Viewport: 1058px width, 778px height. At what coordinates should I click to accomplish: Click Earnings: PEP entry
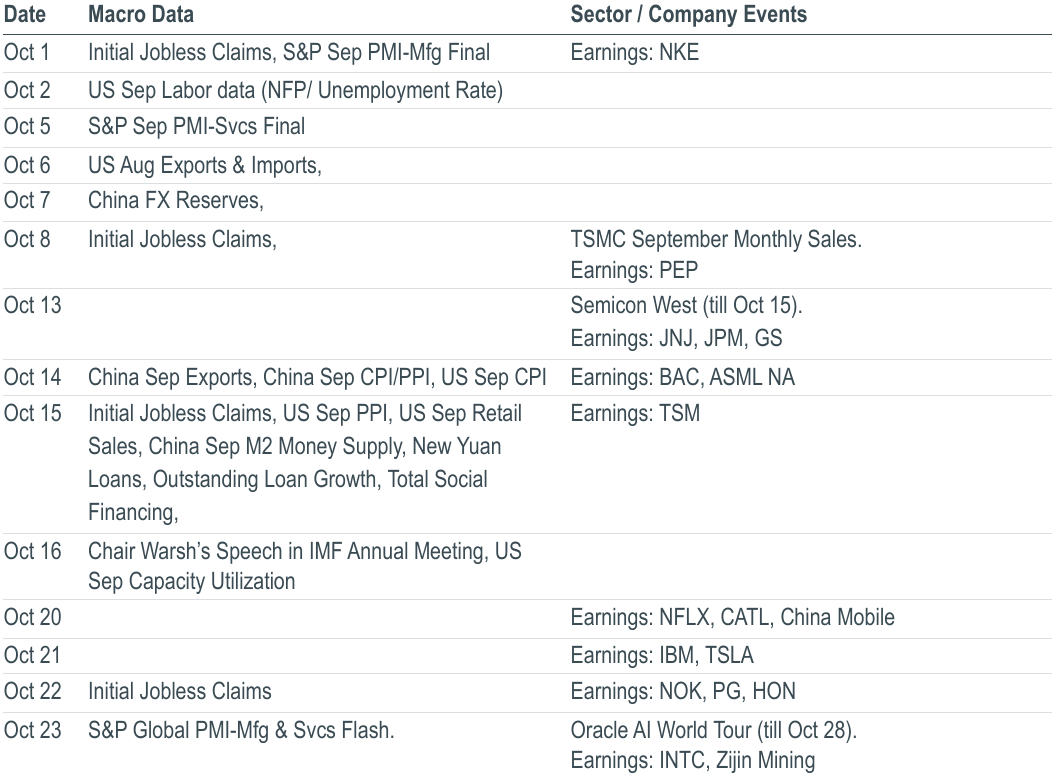click(x=634, y=271)
